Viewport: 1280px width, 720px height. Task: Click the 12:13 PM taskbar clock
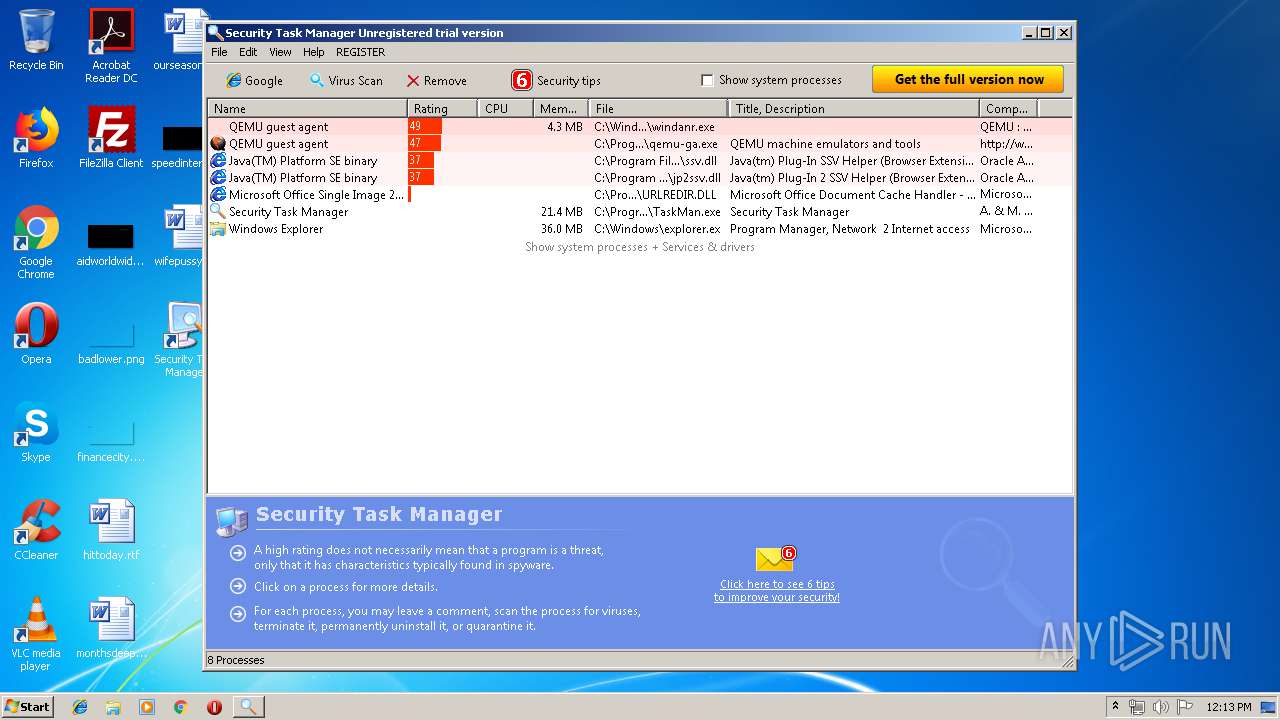click(1228, 707)
